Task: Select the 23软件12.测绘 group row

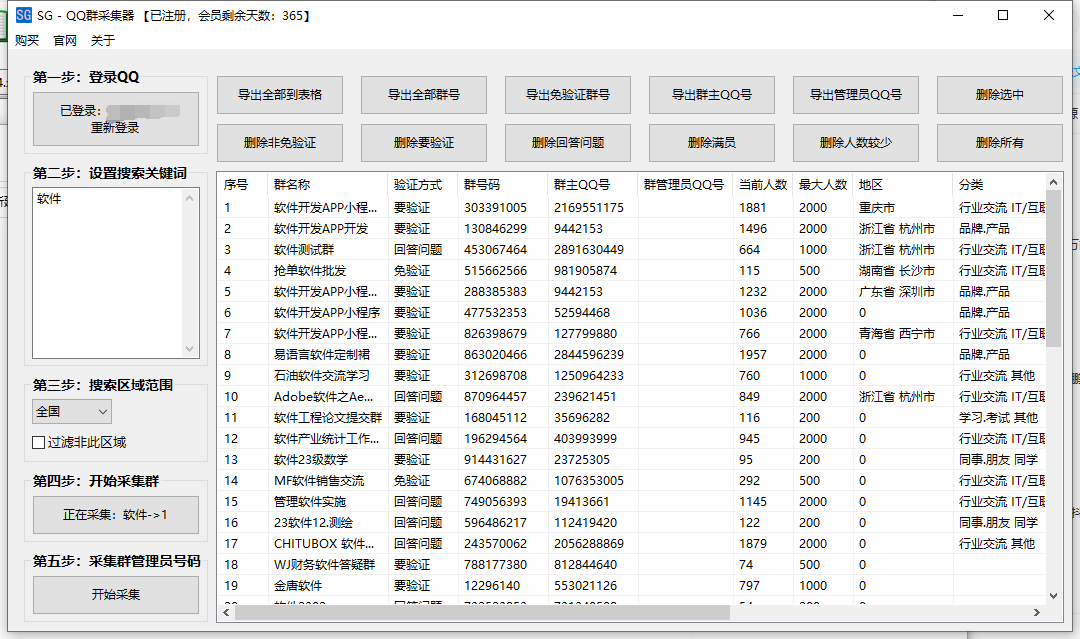Action: [x=632, y=523]
